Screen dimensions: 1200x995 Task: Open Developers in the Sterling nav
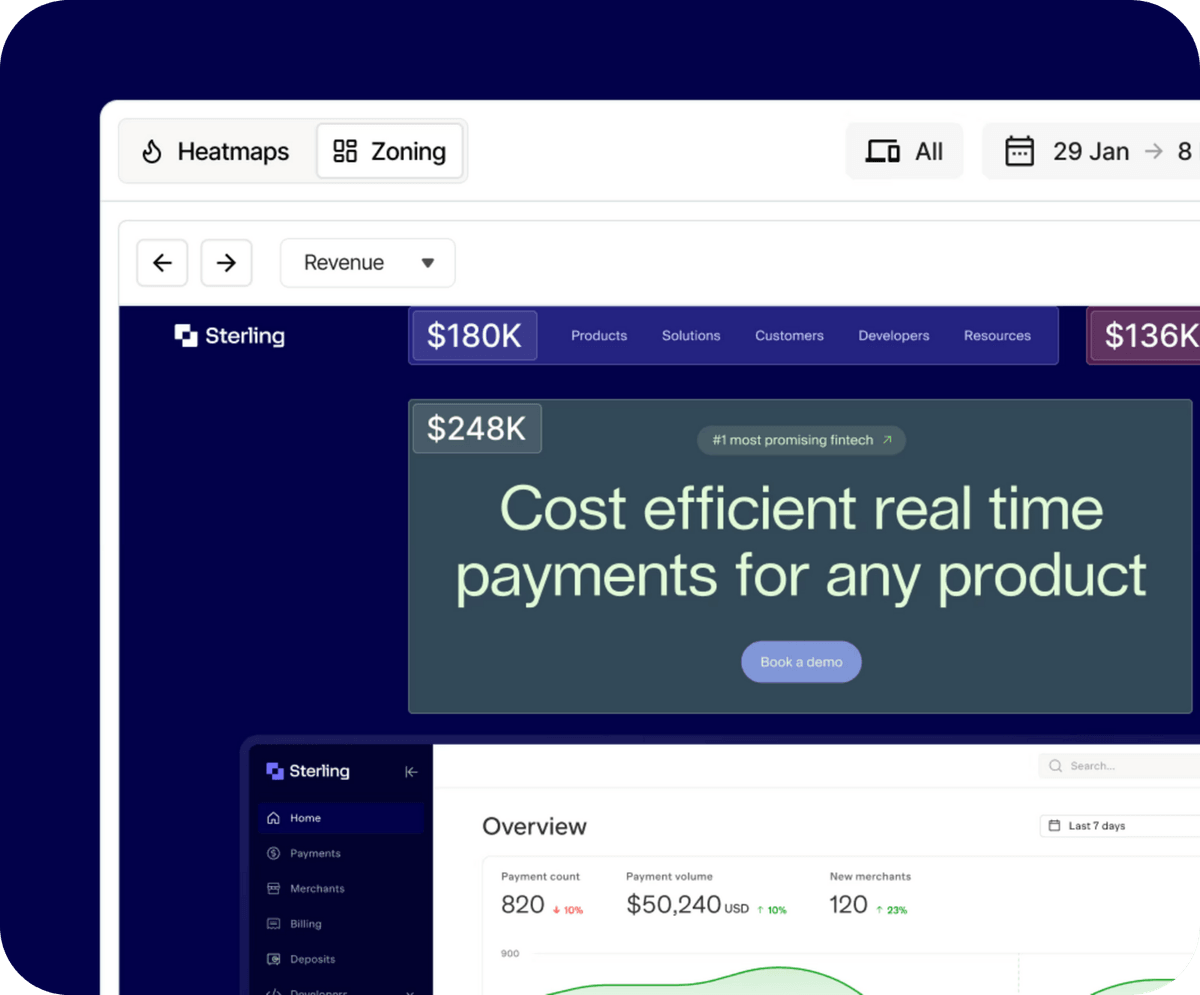click(894, 336)
